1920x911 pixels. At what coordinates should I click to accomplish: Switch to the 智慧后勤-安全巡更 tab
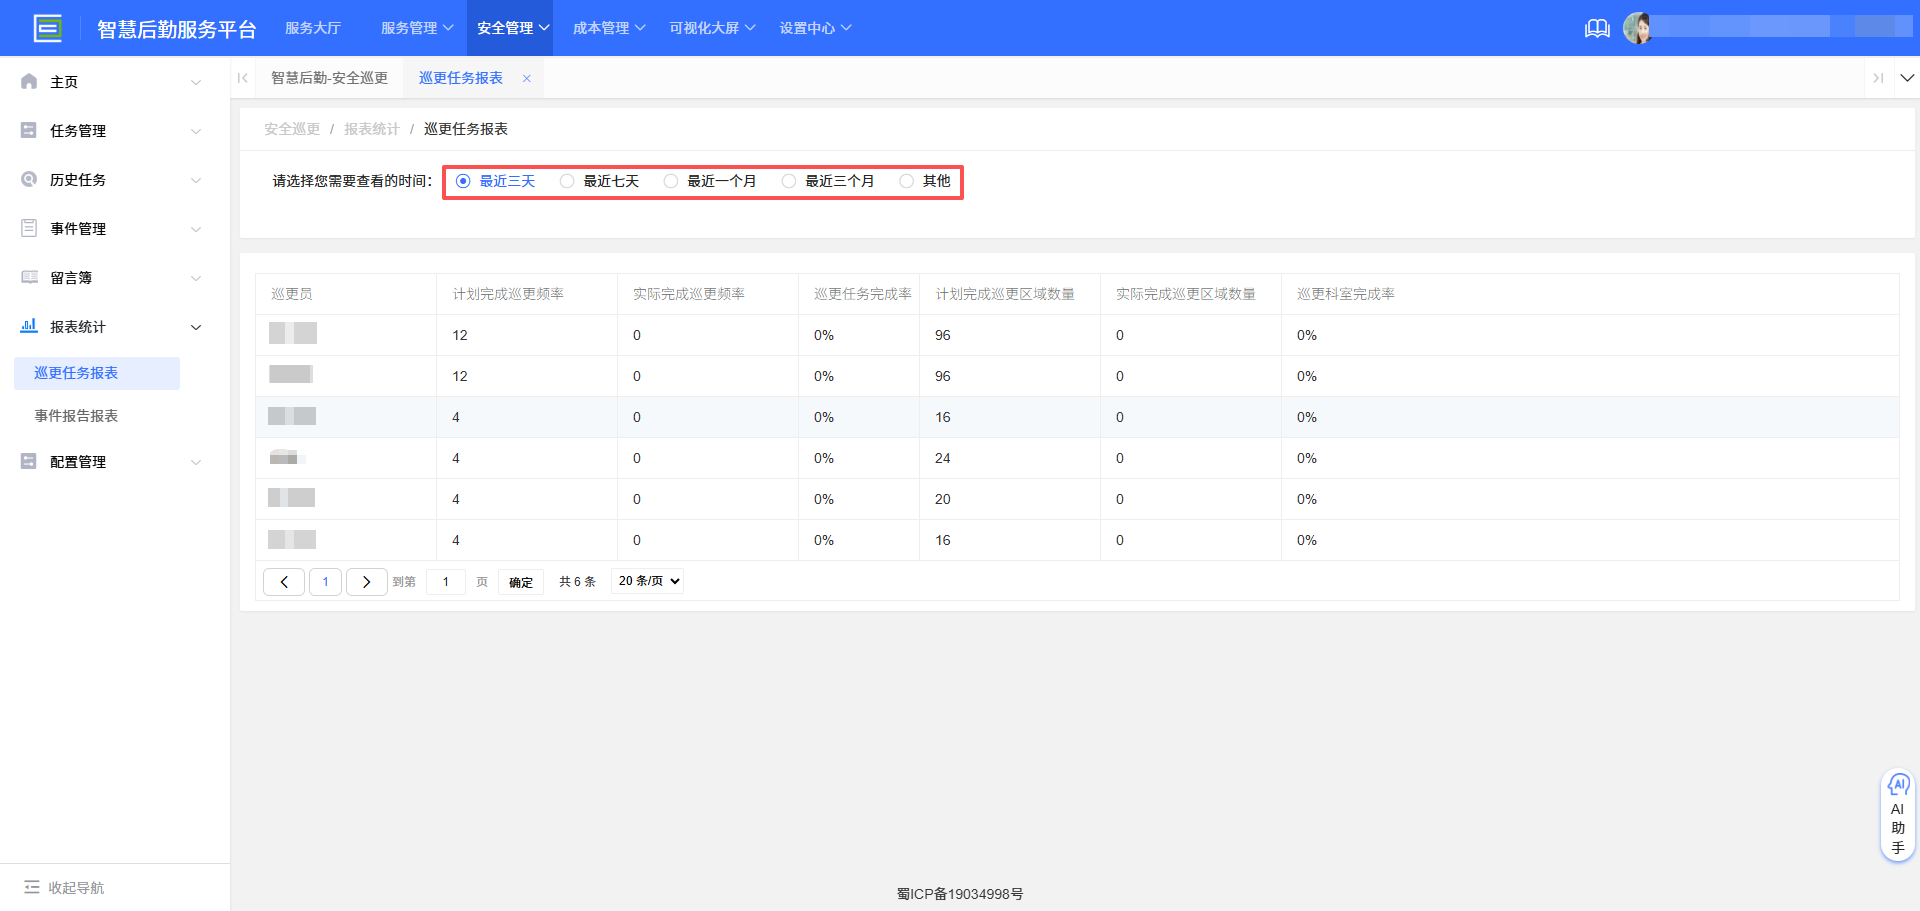330,77
